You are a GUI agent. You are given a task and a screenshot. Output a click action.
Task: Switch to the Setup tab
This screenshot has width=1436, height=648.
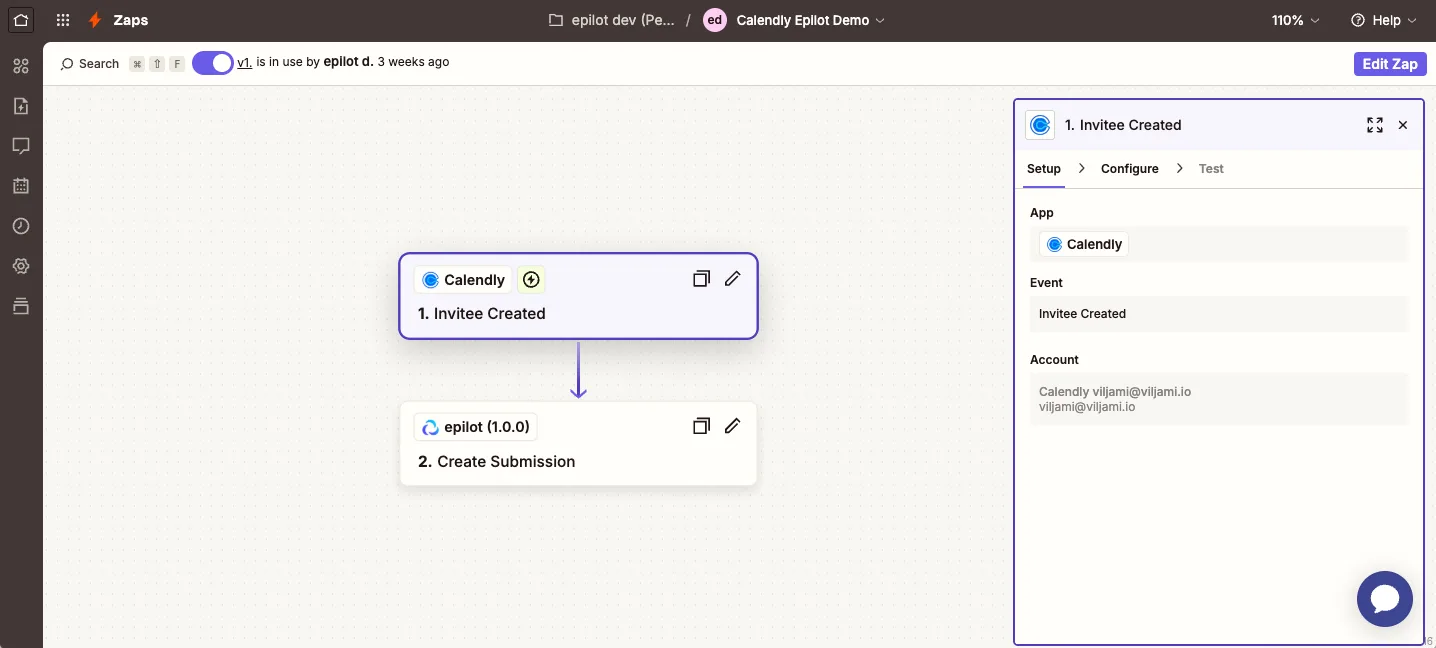pos(1043,168)
